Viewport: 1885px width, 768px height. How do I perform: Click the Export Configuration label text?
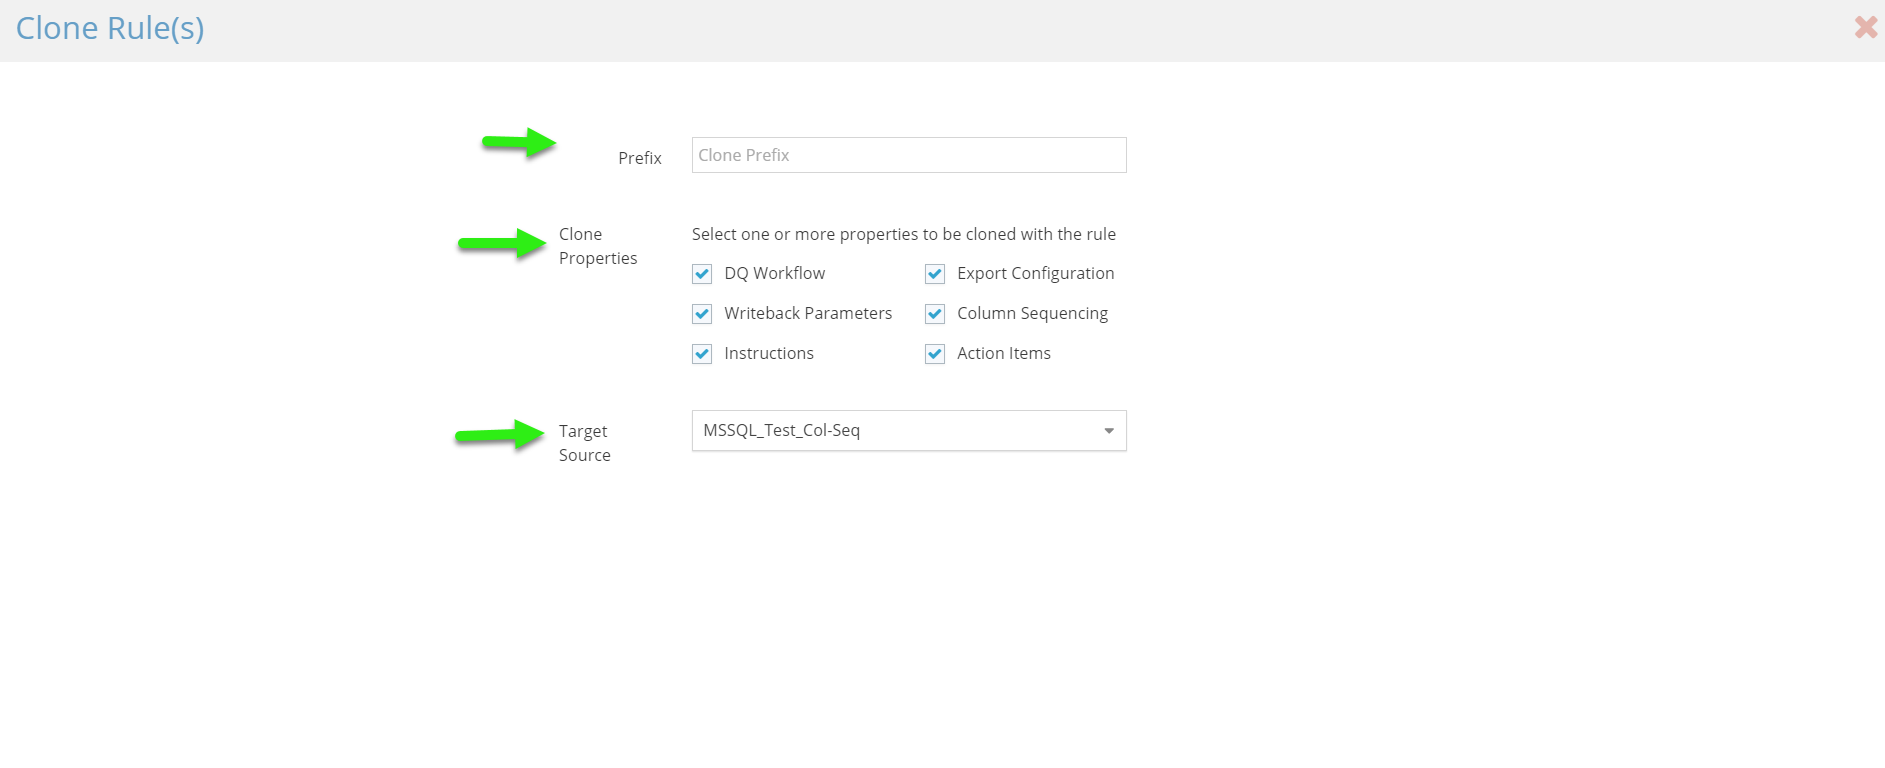click(x=1035, y=273)
